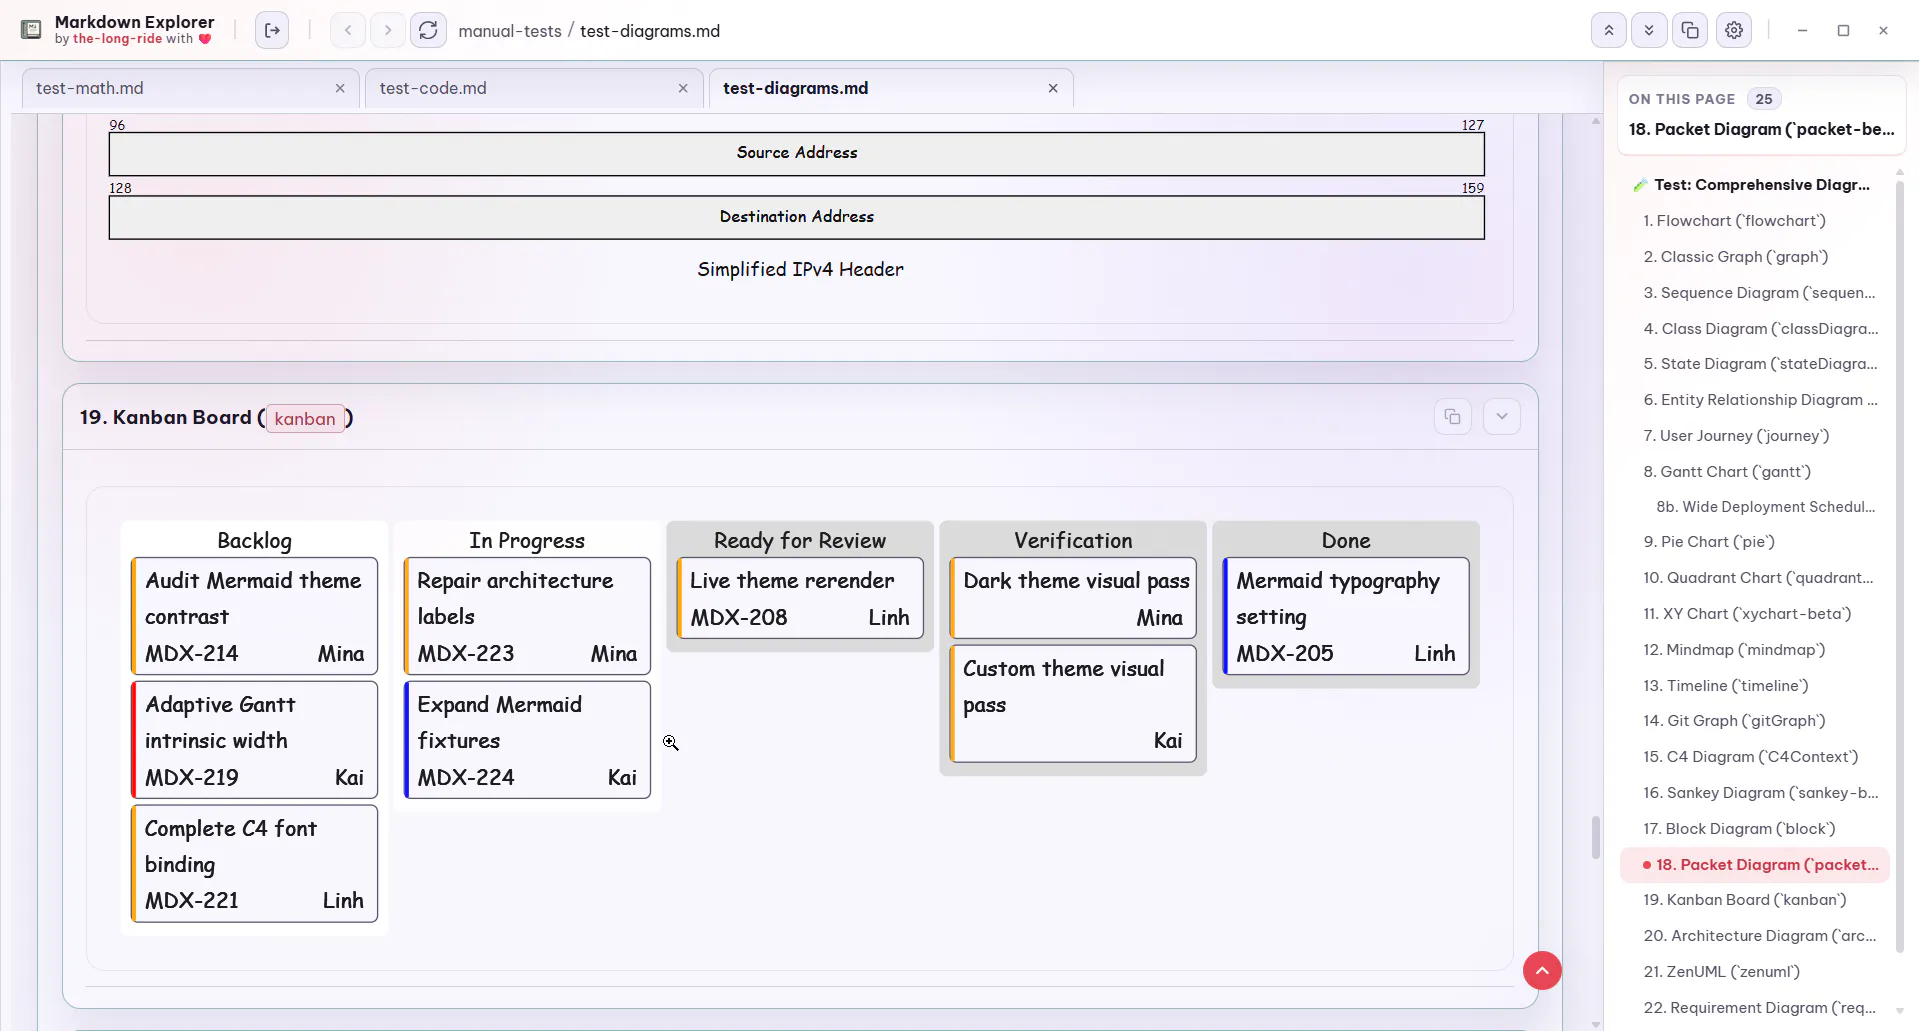Click the 'Audit Mermaid theme contrast' card

coord(255,616)
